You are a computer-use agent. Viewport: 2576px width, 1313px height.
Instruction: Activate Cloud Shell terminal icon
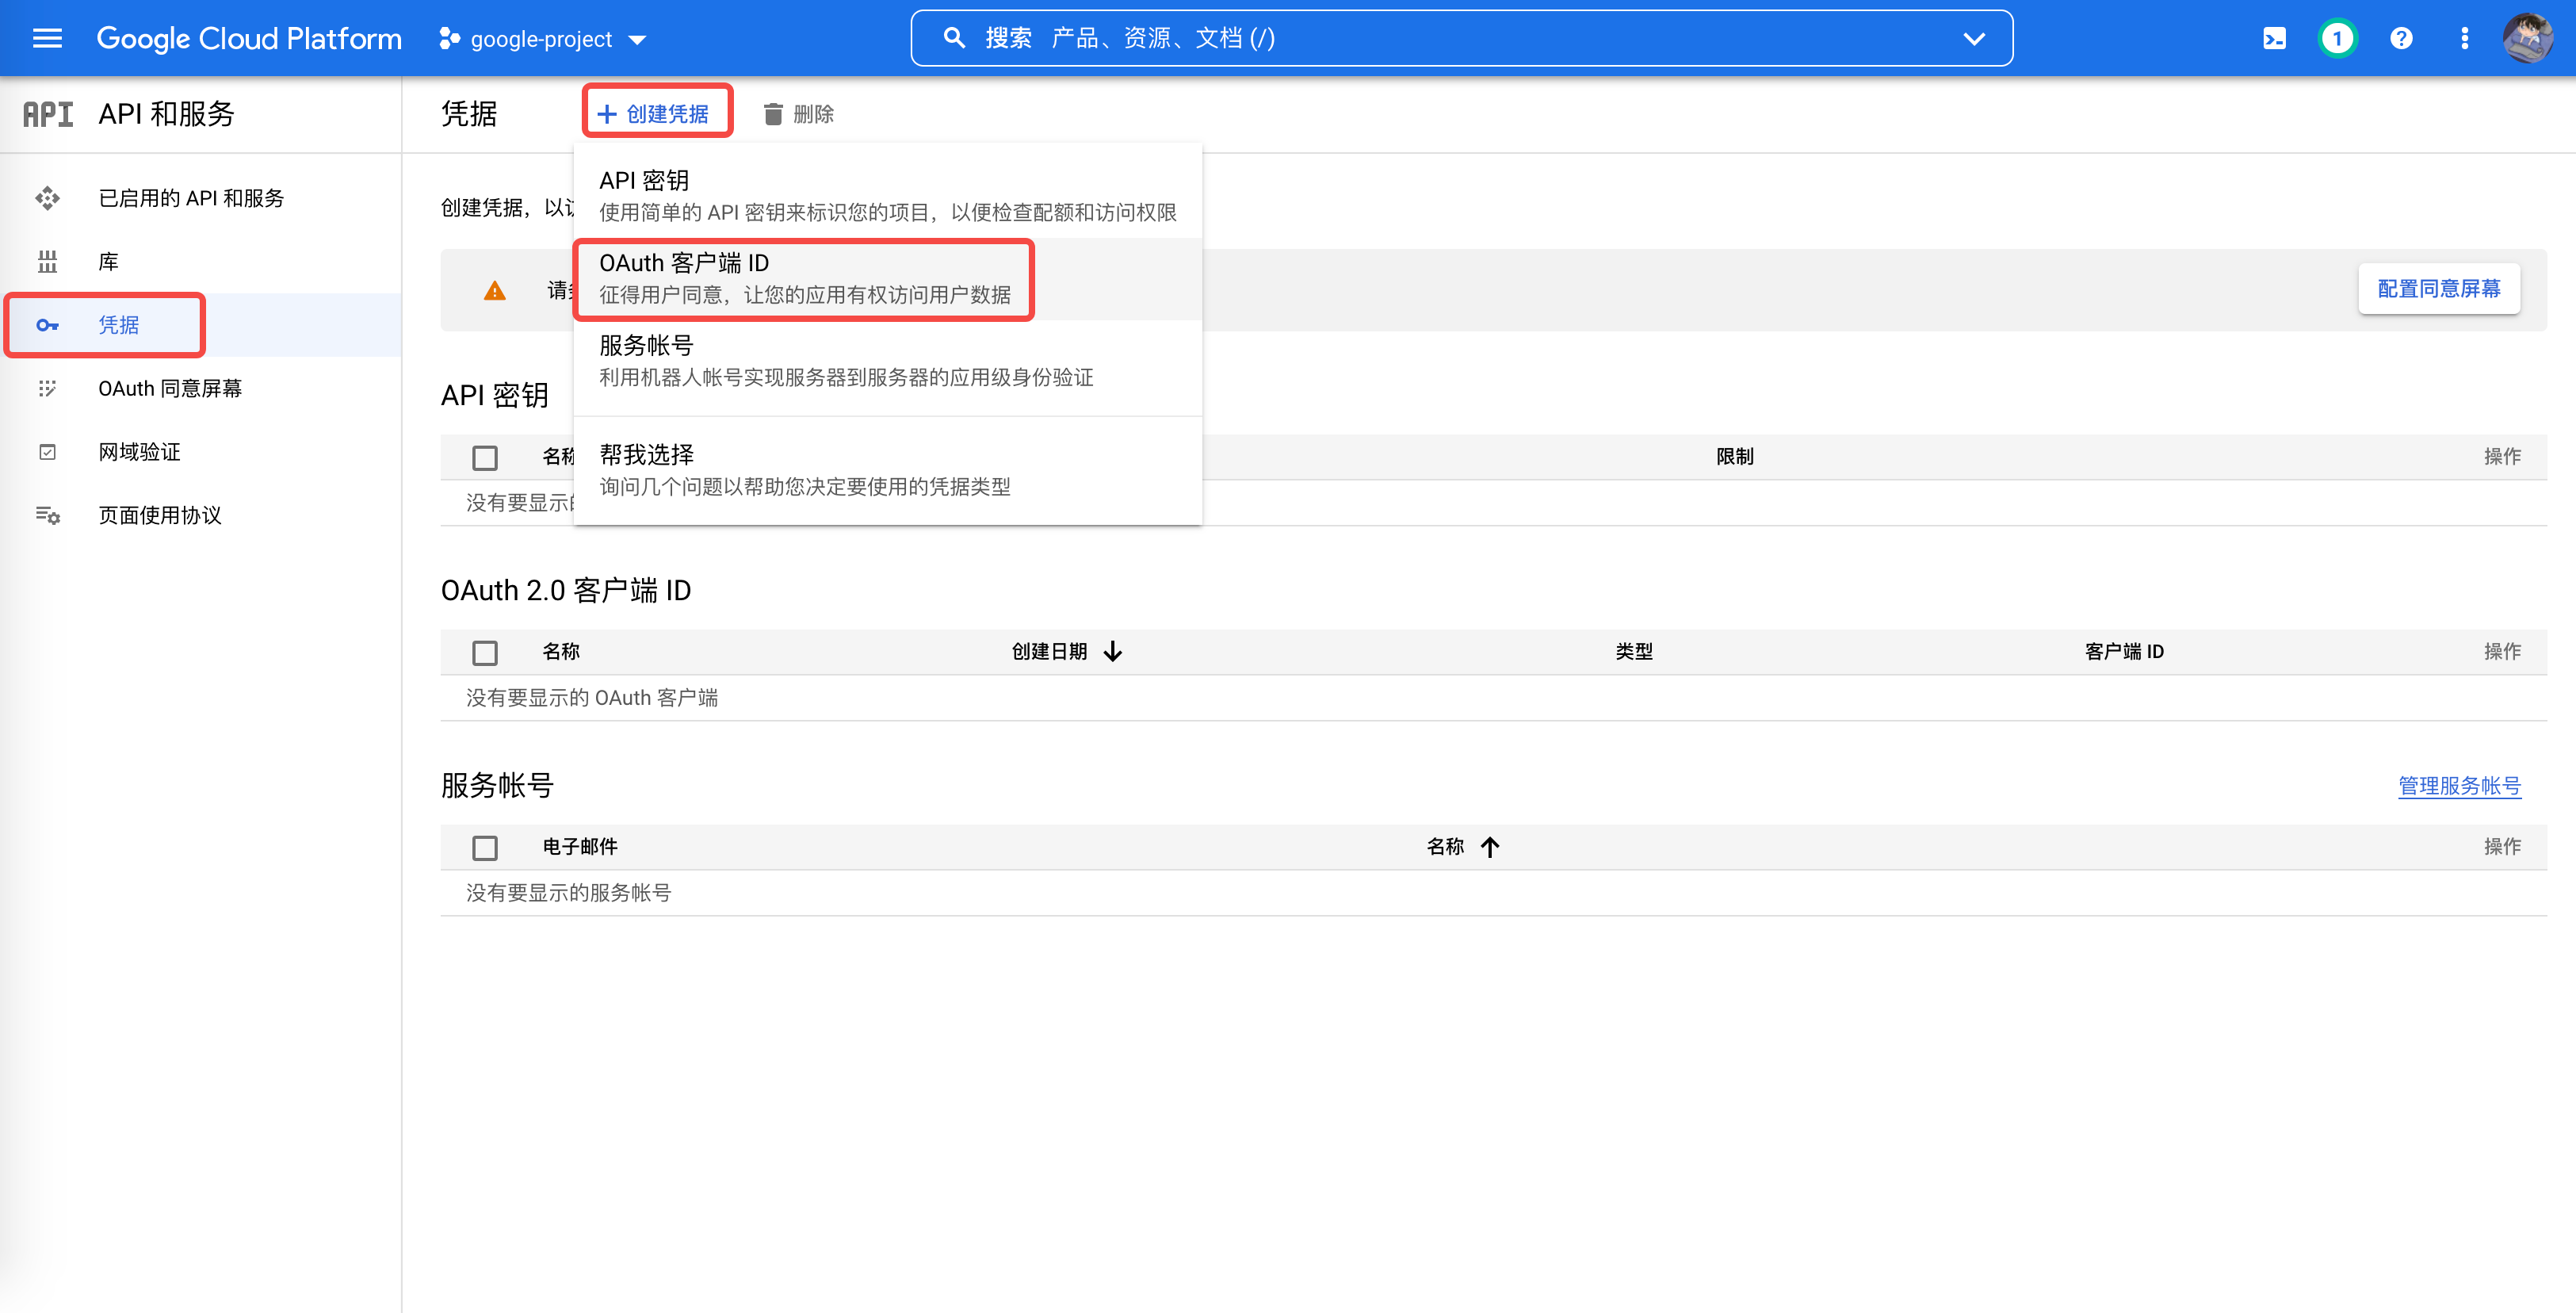[x=2274, y=38]
